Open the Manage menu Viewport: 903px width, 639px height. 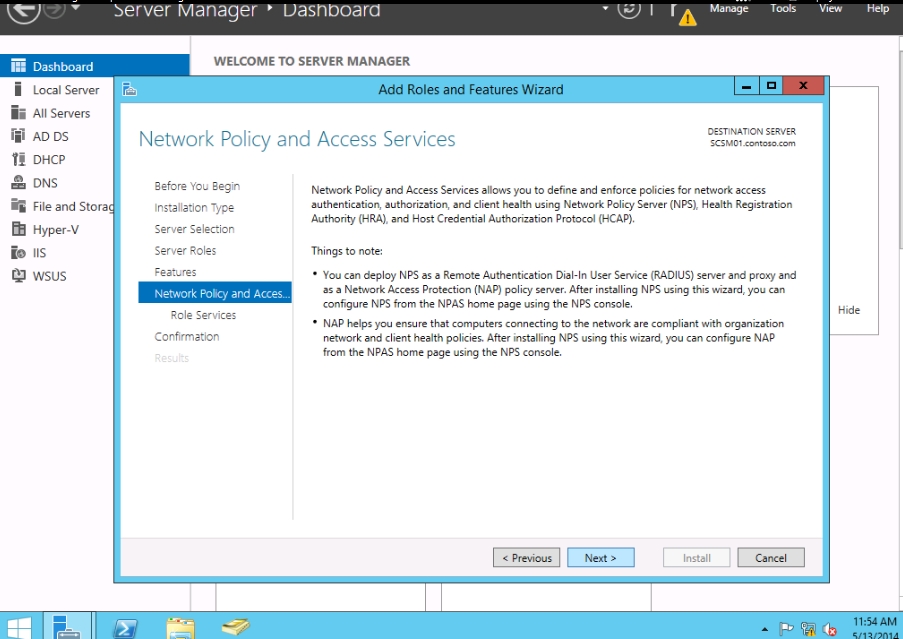729,9
